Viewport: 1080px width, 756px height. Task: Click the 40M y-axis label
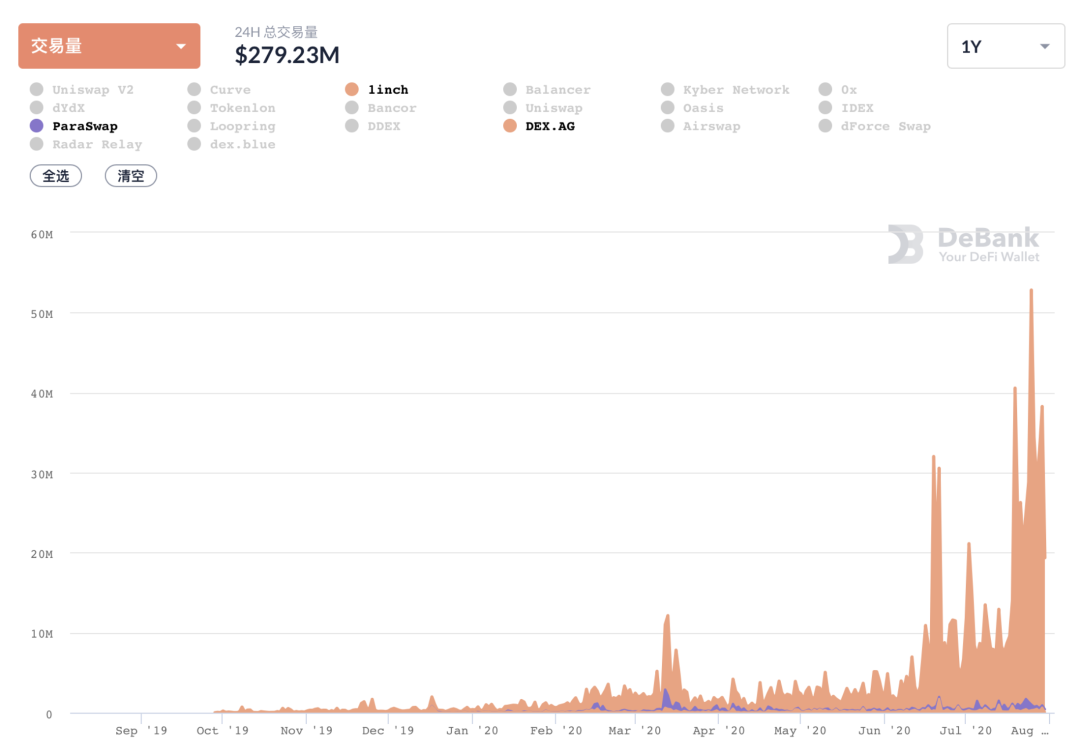tap(41, 394)
